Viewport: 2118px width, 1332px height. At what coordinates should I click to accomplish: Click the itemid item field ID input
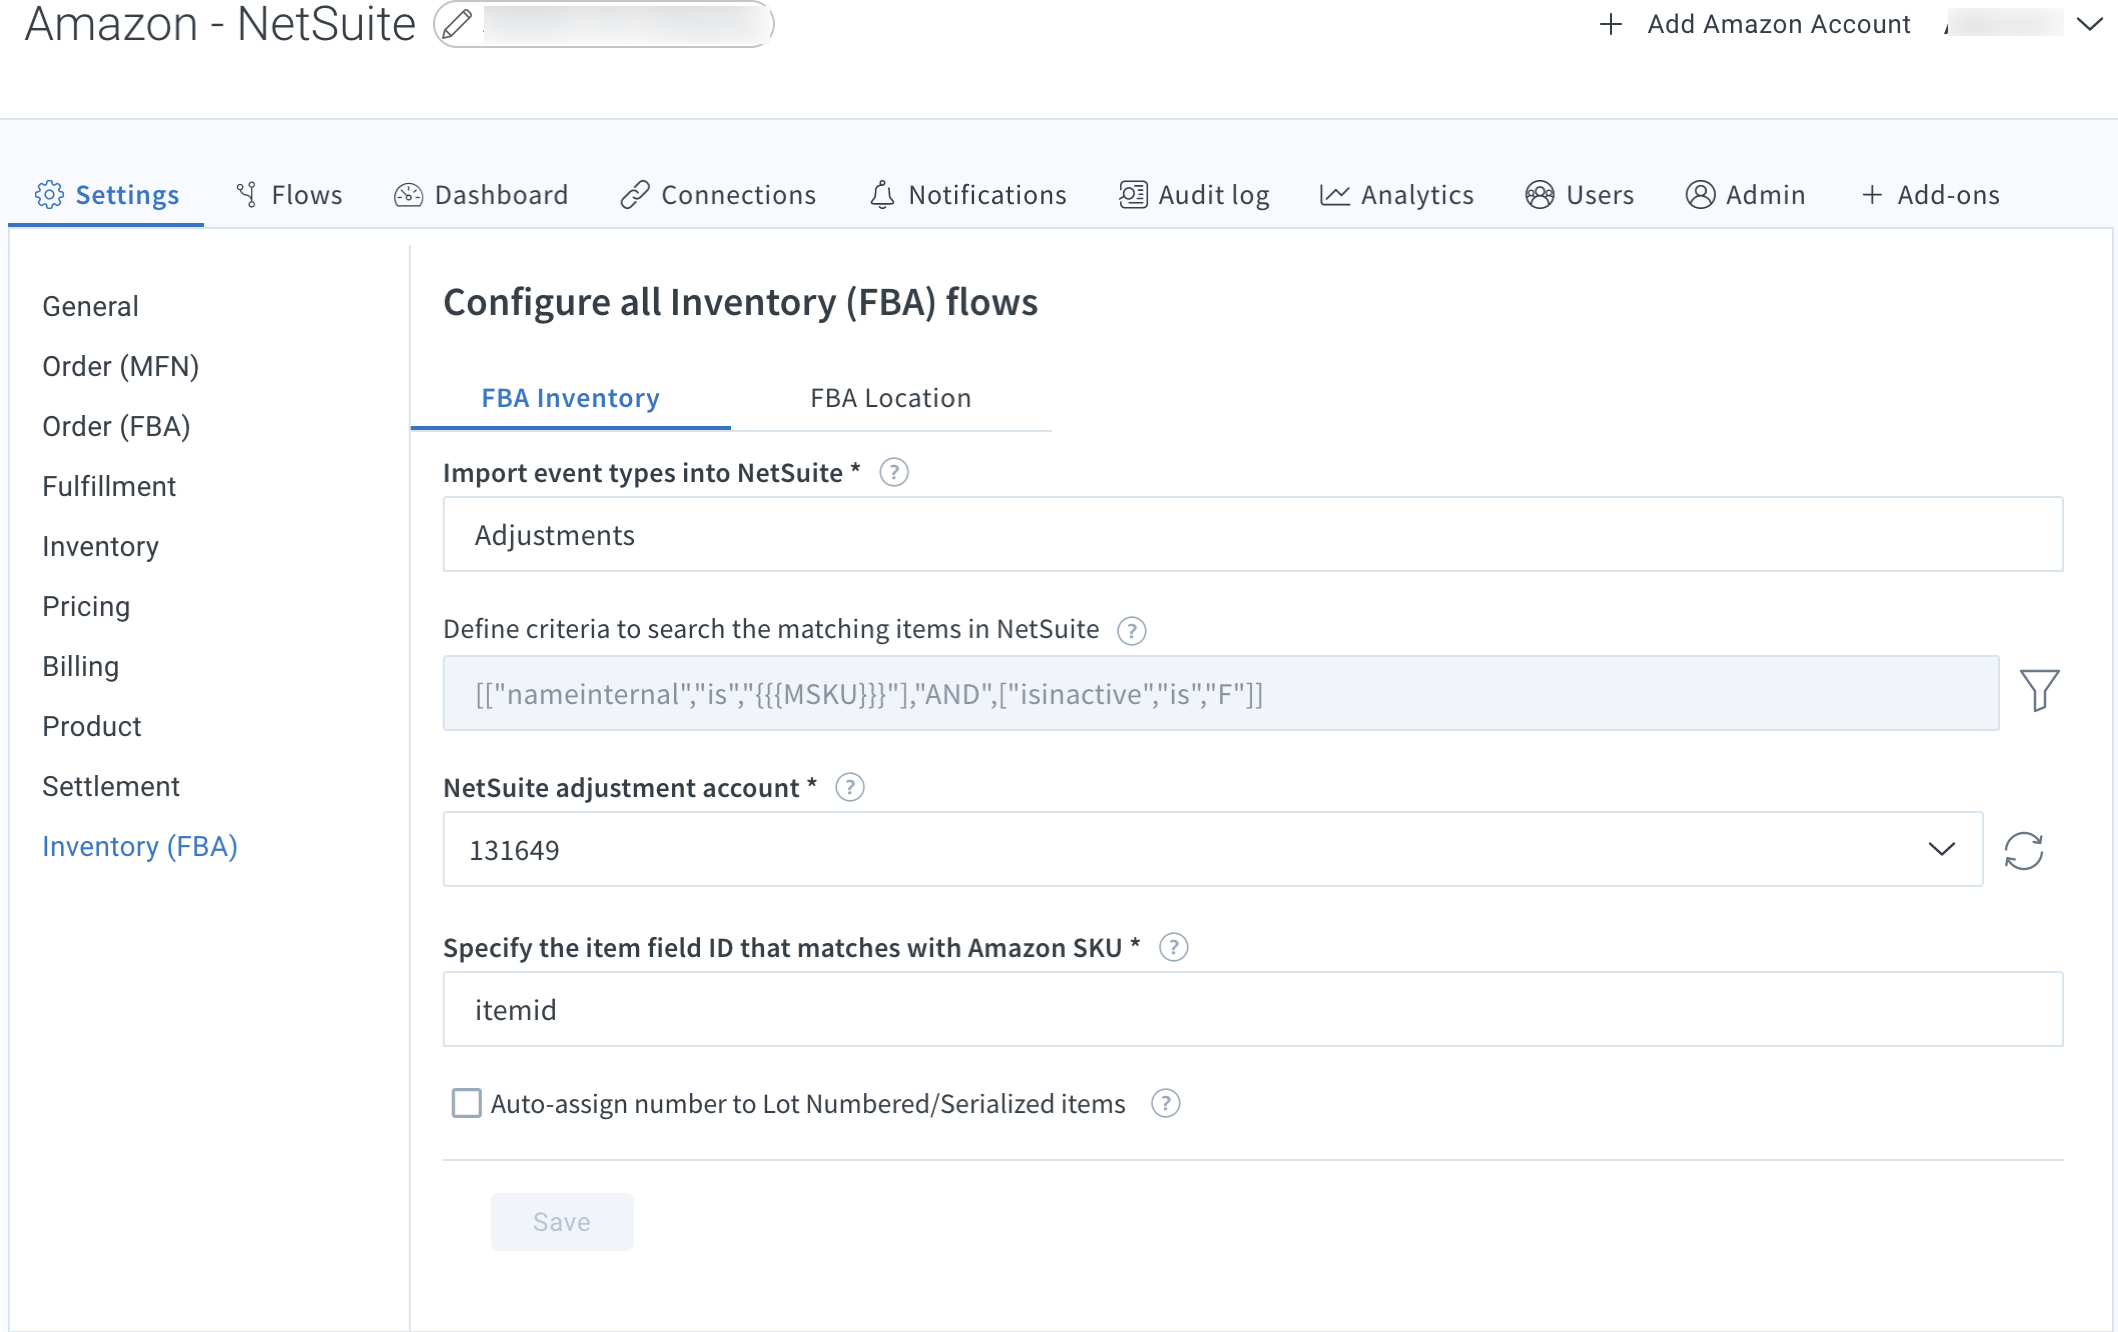1253,1009
